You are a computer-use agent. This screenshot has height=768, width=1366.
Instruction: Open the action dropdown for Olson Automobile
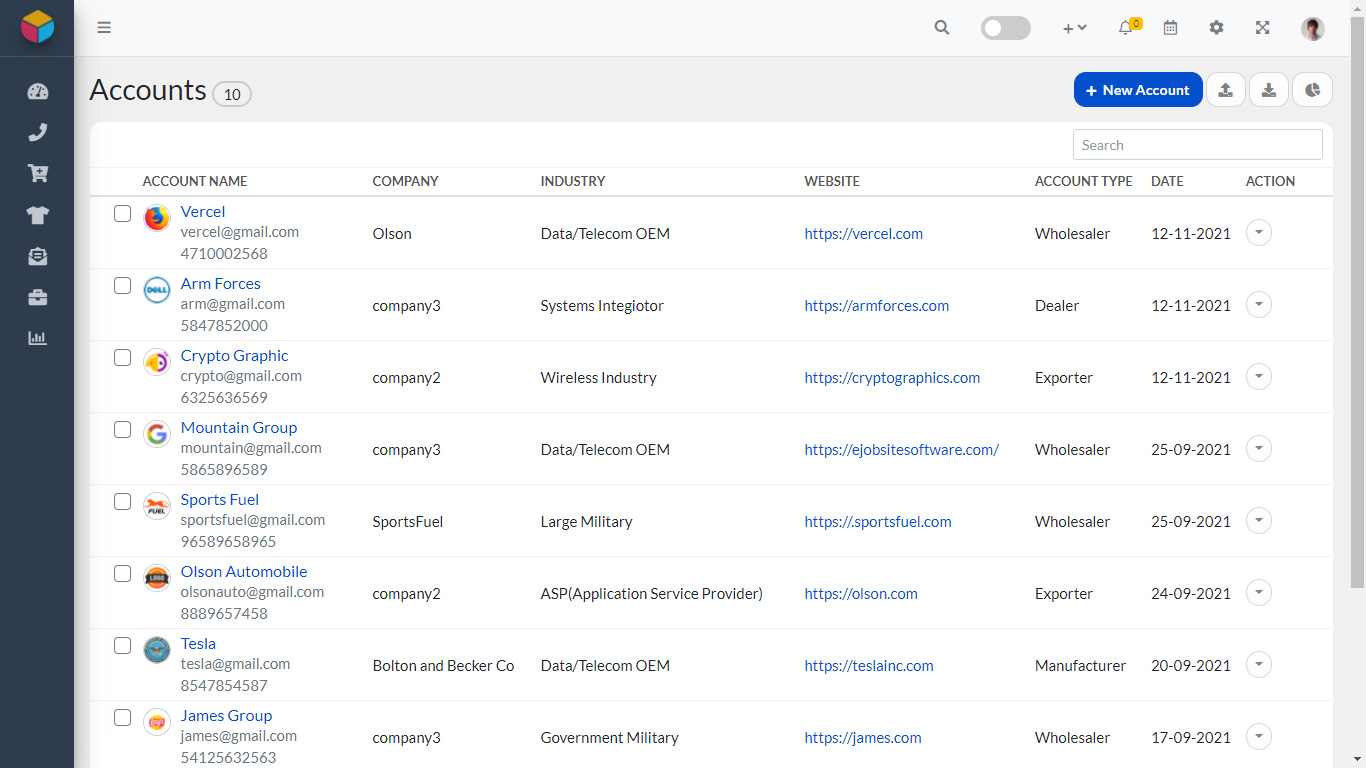1259,593
